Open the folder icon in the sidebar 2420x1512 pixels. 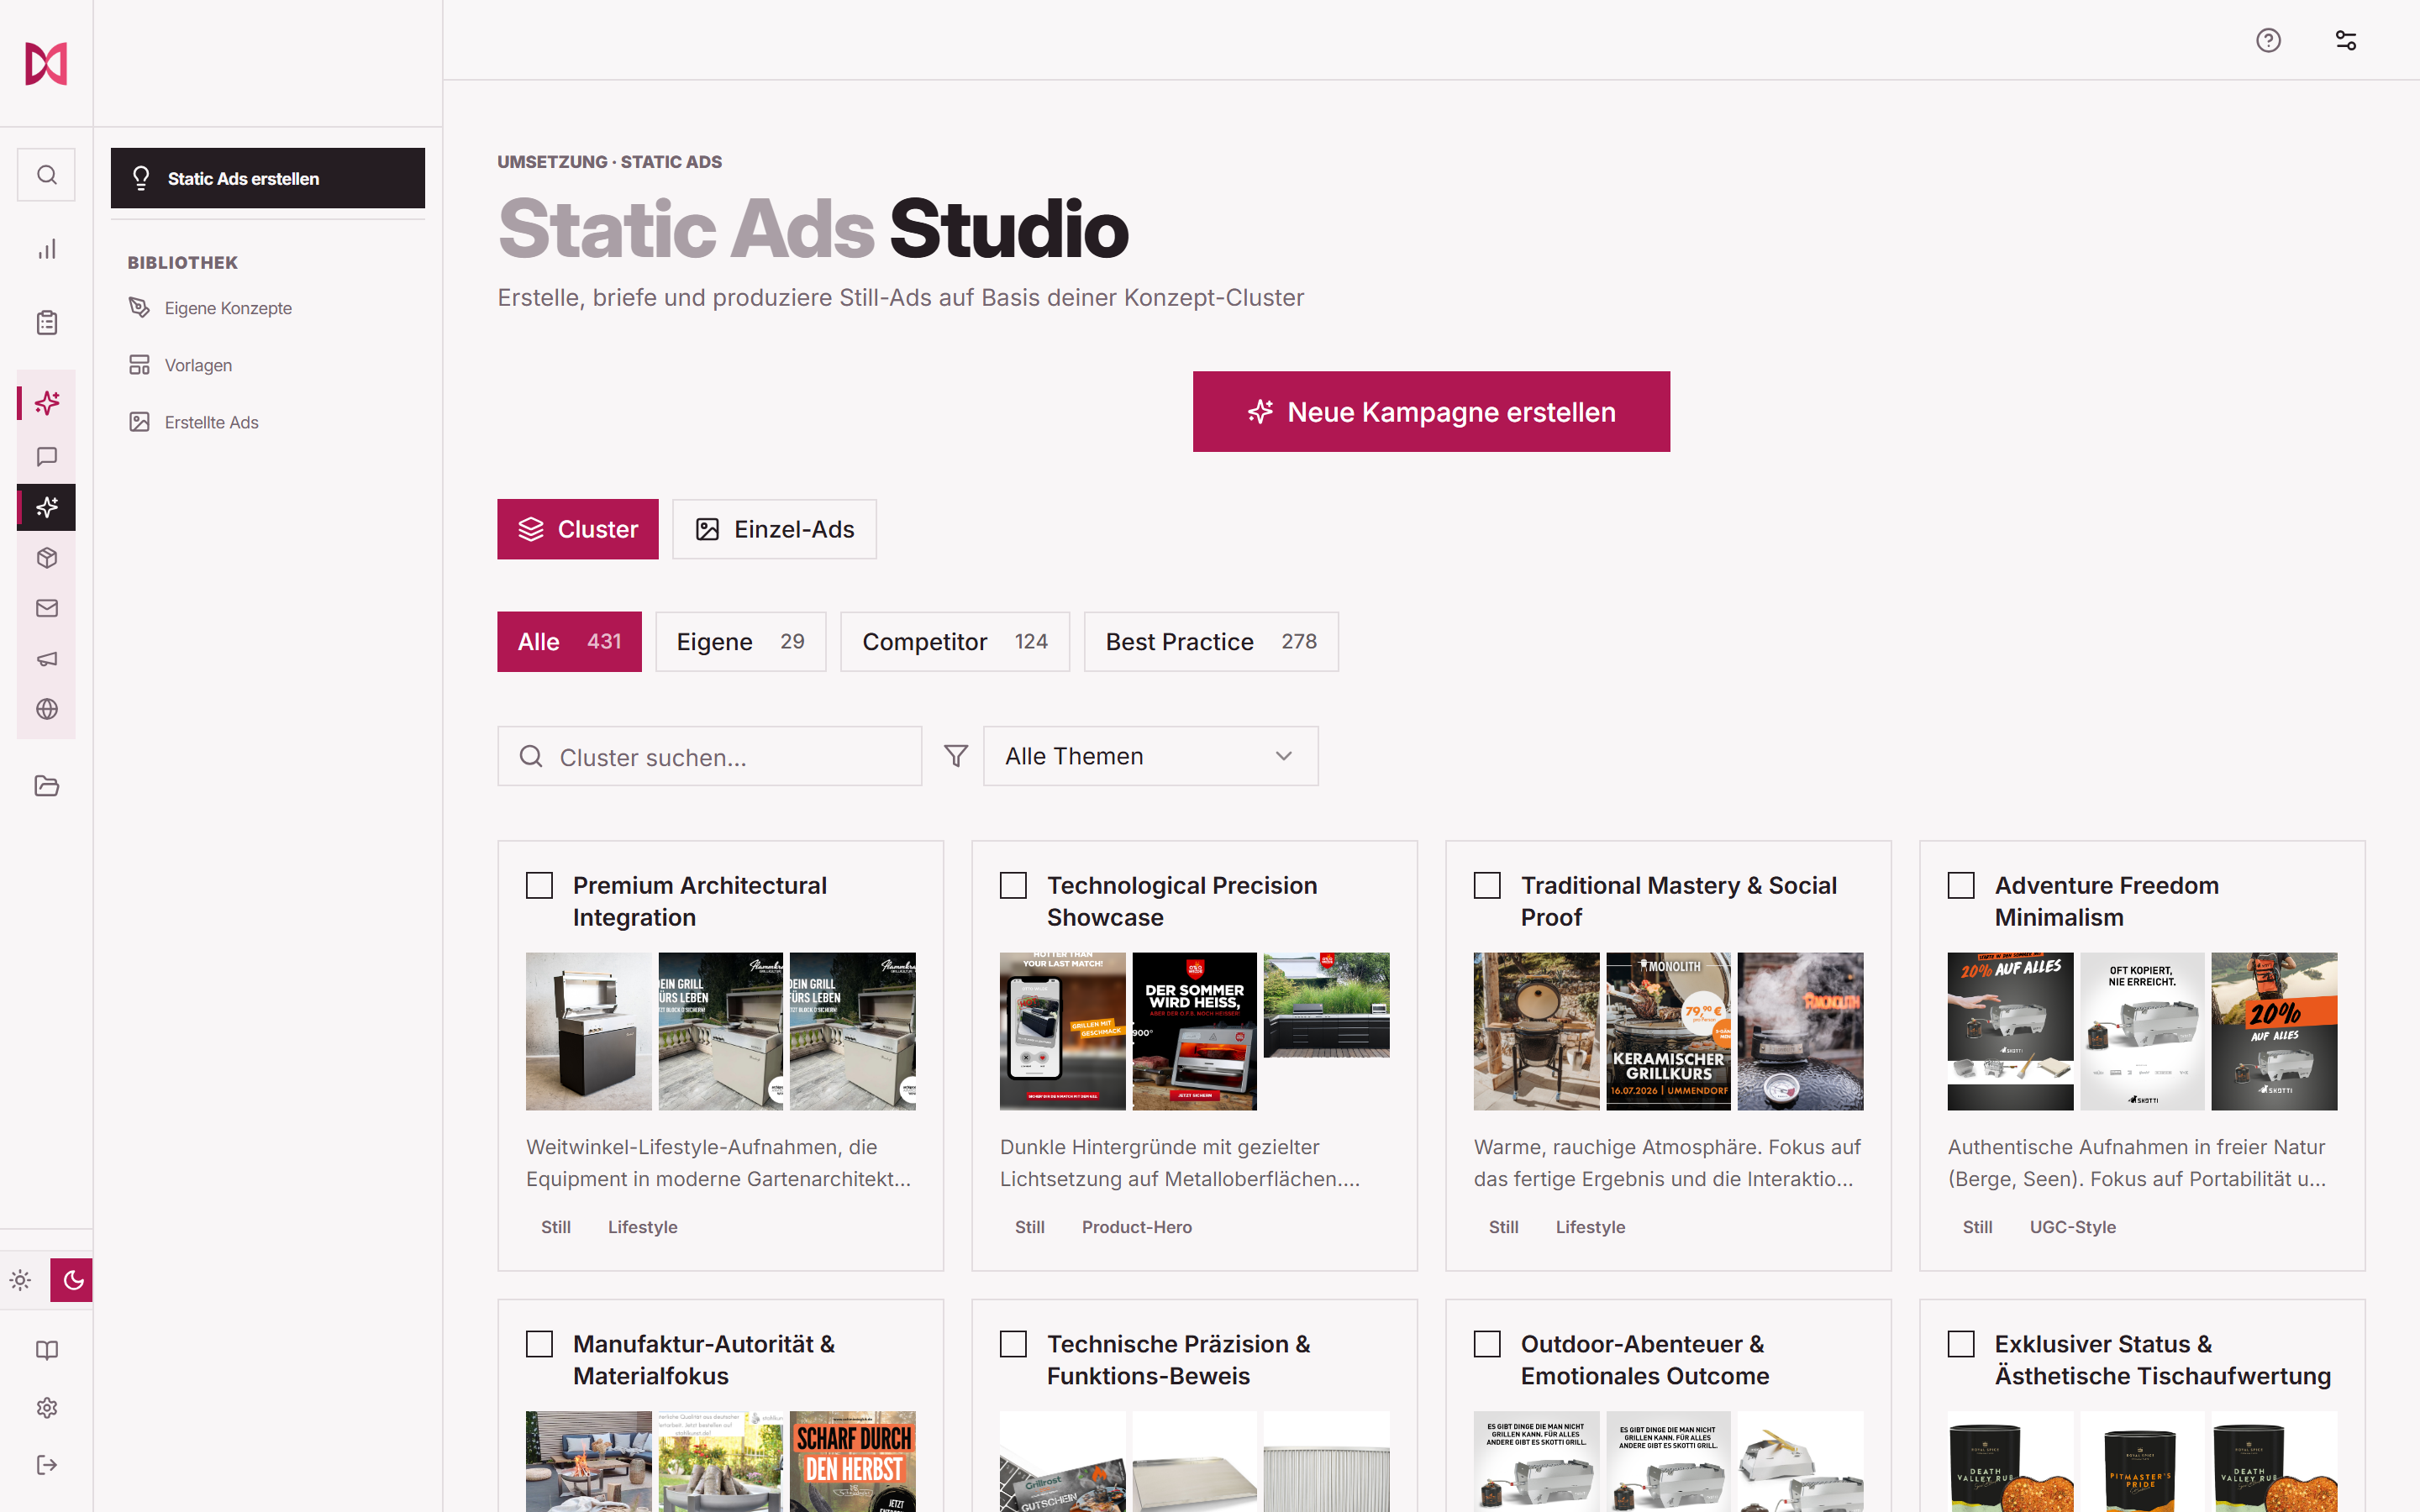pos(46,786)
